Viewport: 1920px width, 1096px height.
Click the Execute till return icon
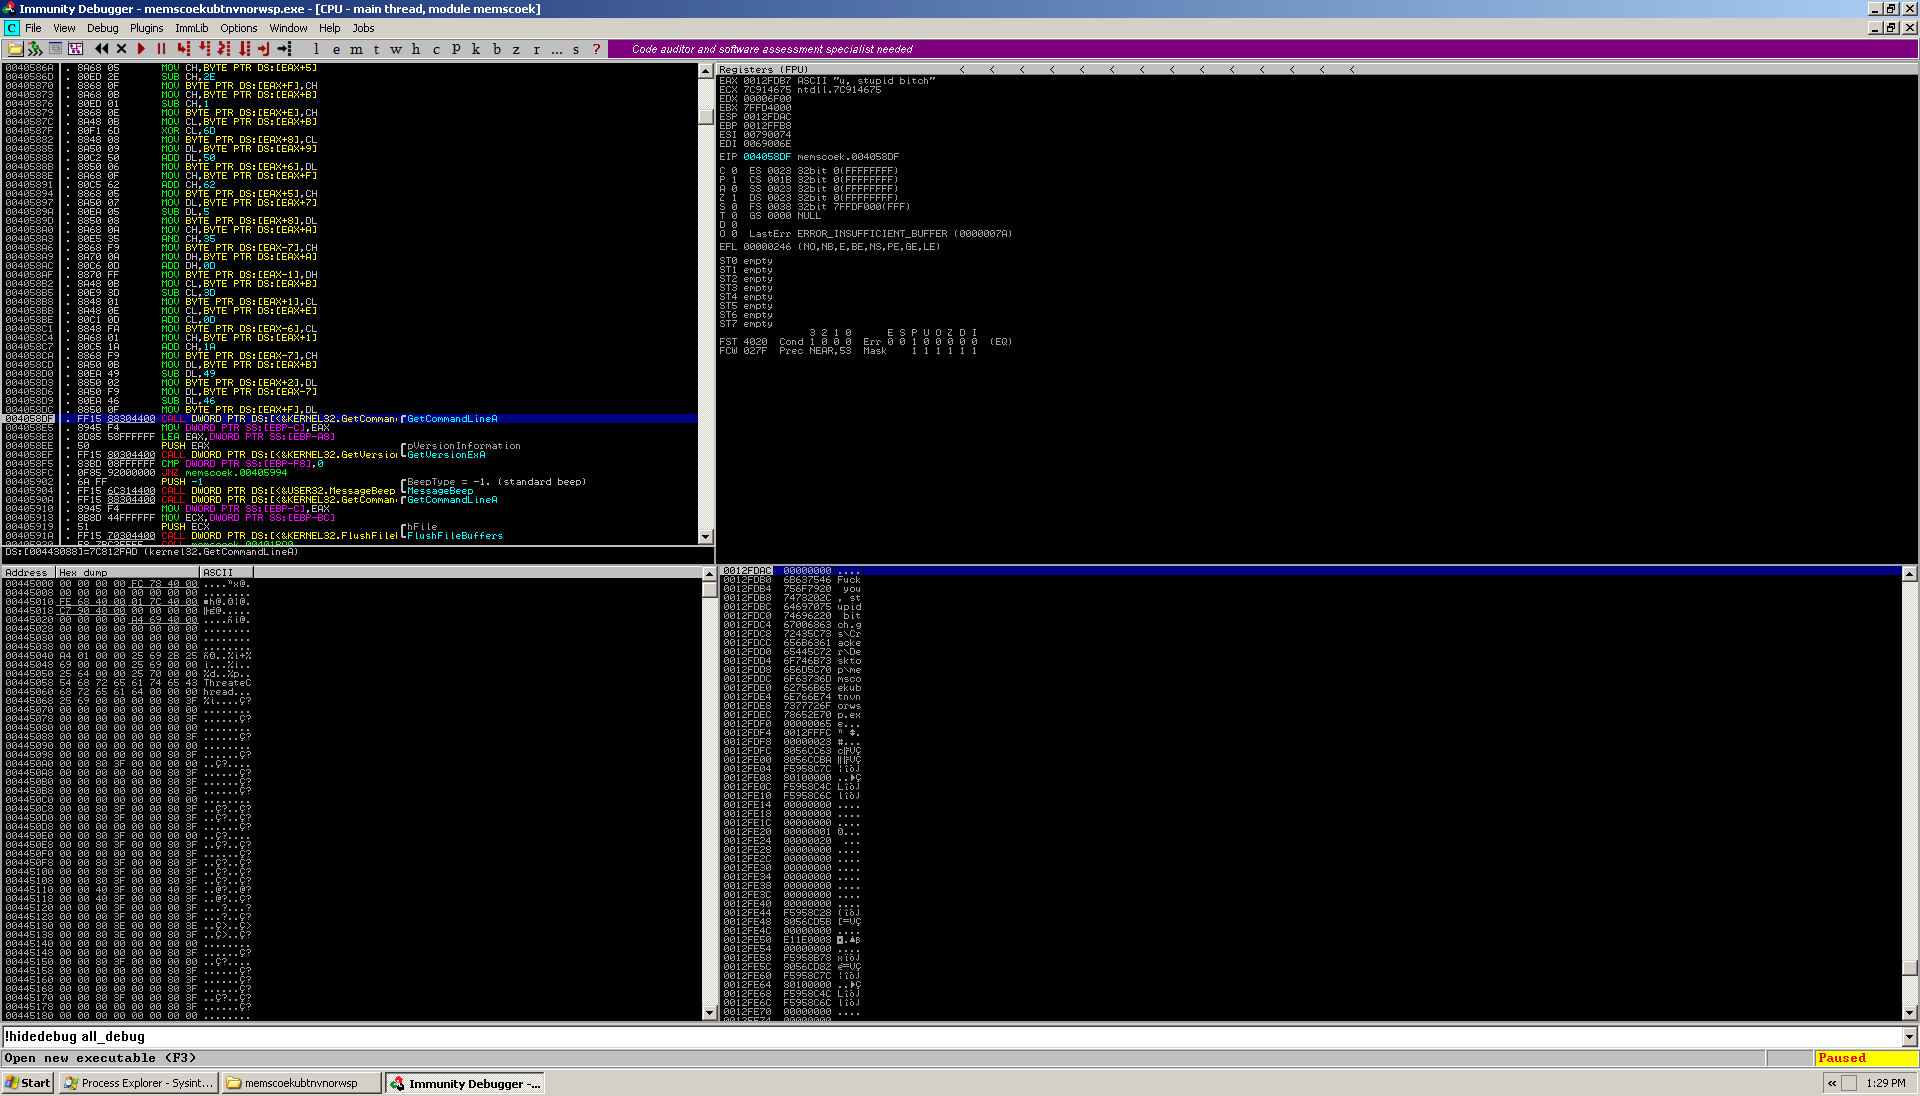pyautogui.click(x=264, y=49)
